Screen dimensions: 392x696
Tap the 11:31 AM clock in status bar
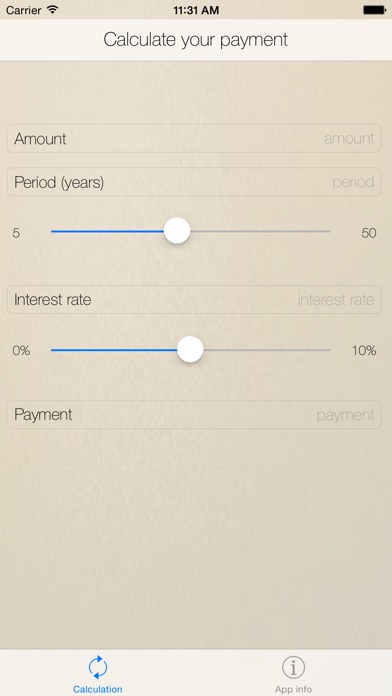pyautogui.click(x=196, y=10)
